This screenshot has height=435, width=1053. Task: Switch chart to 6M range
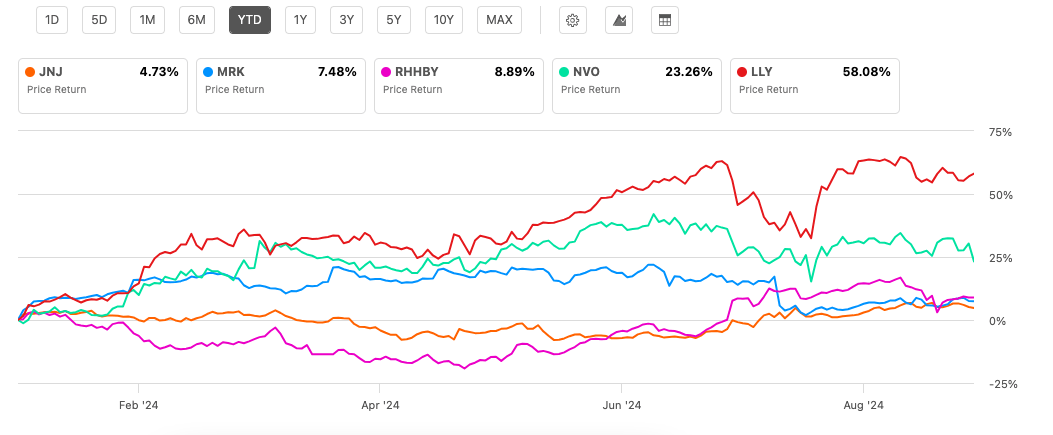(197, 20)
